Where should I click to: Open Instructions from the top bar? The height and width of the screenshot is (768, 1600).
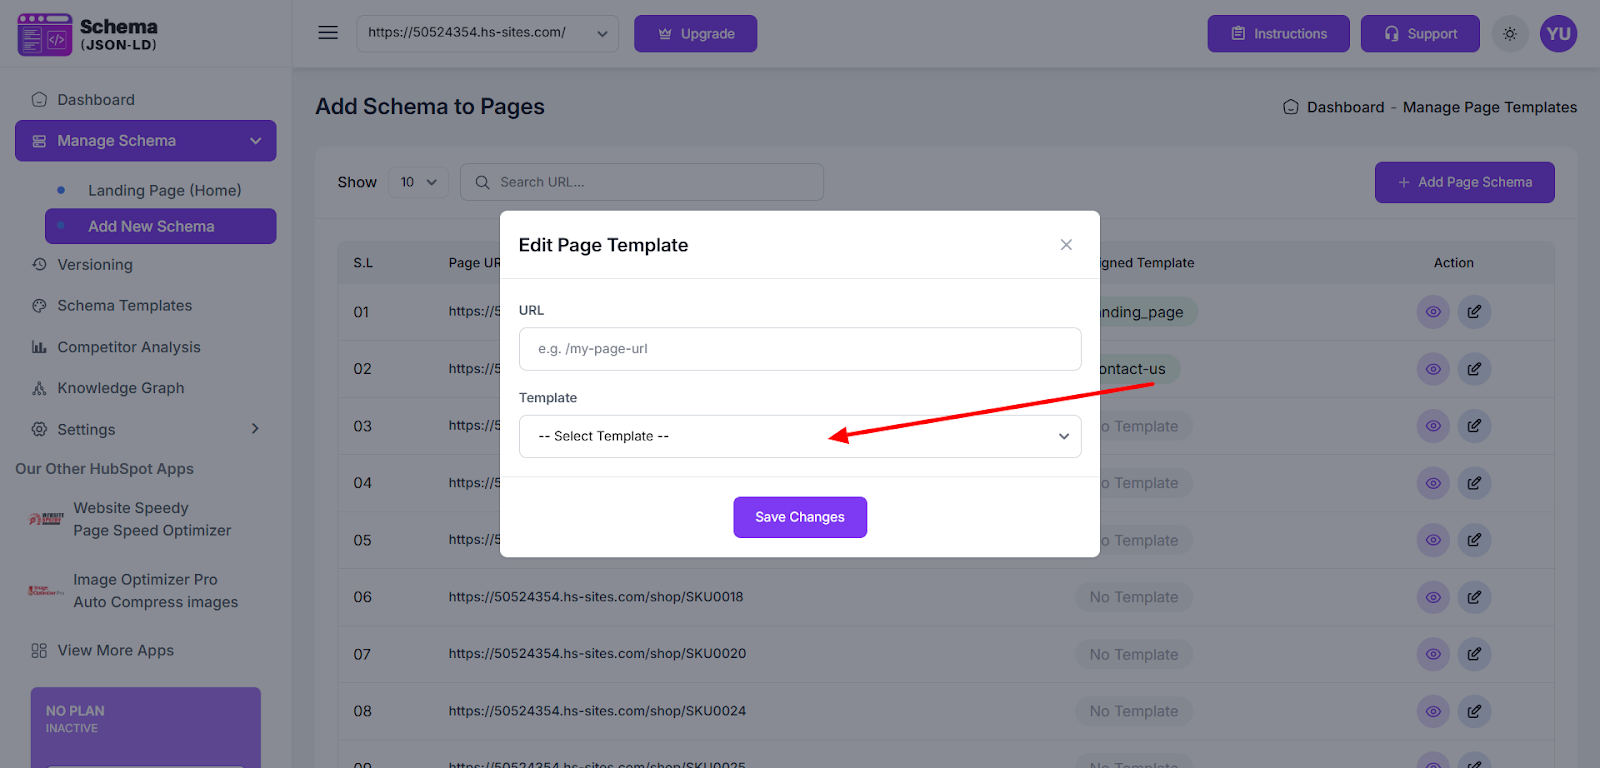click(x=1278, y=34)
